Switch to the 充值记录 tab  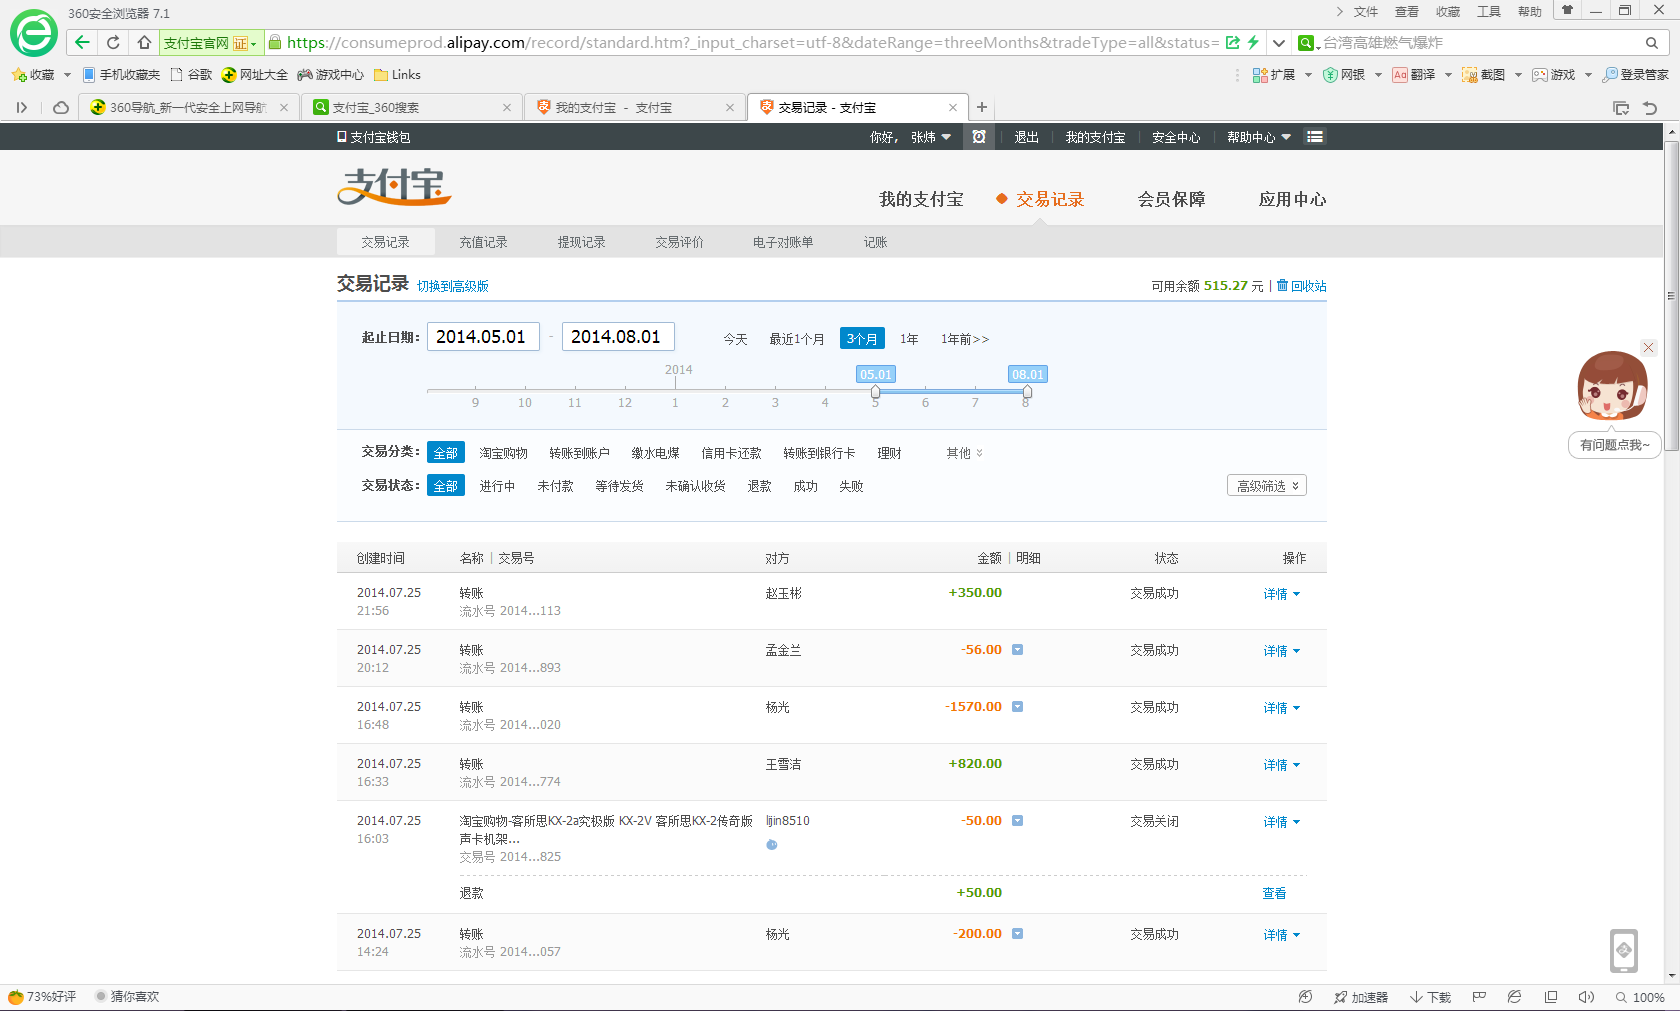pyautogui.click(x=483, y=242)
